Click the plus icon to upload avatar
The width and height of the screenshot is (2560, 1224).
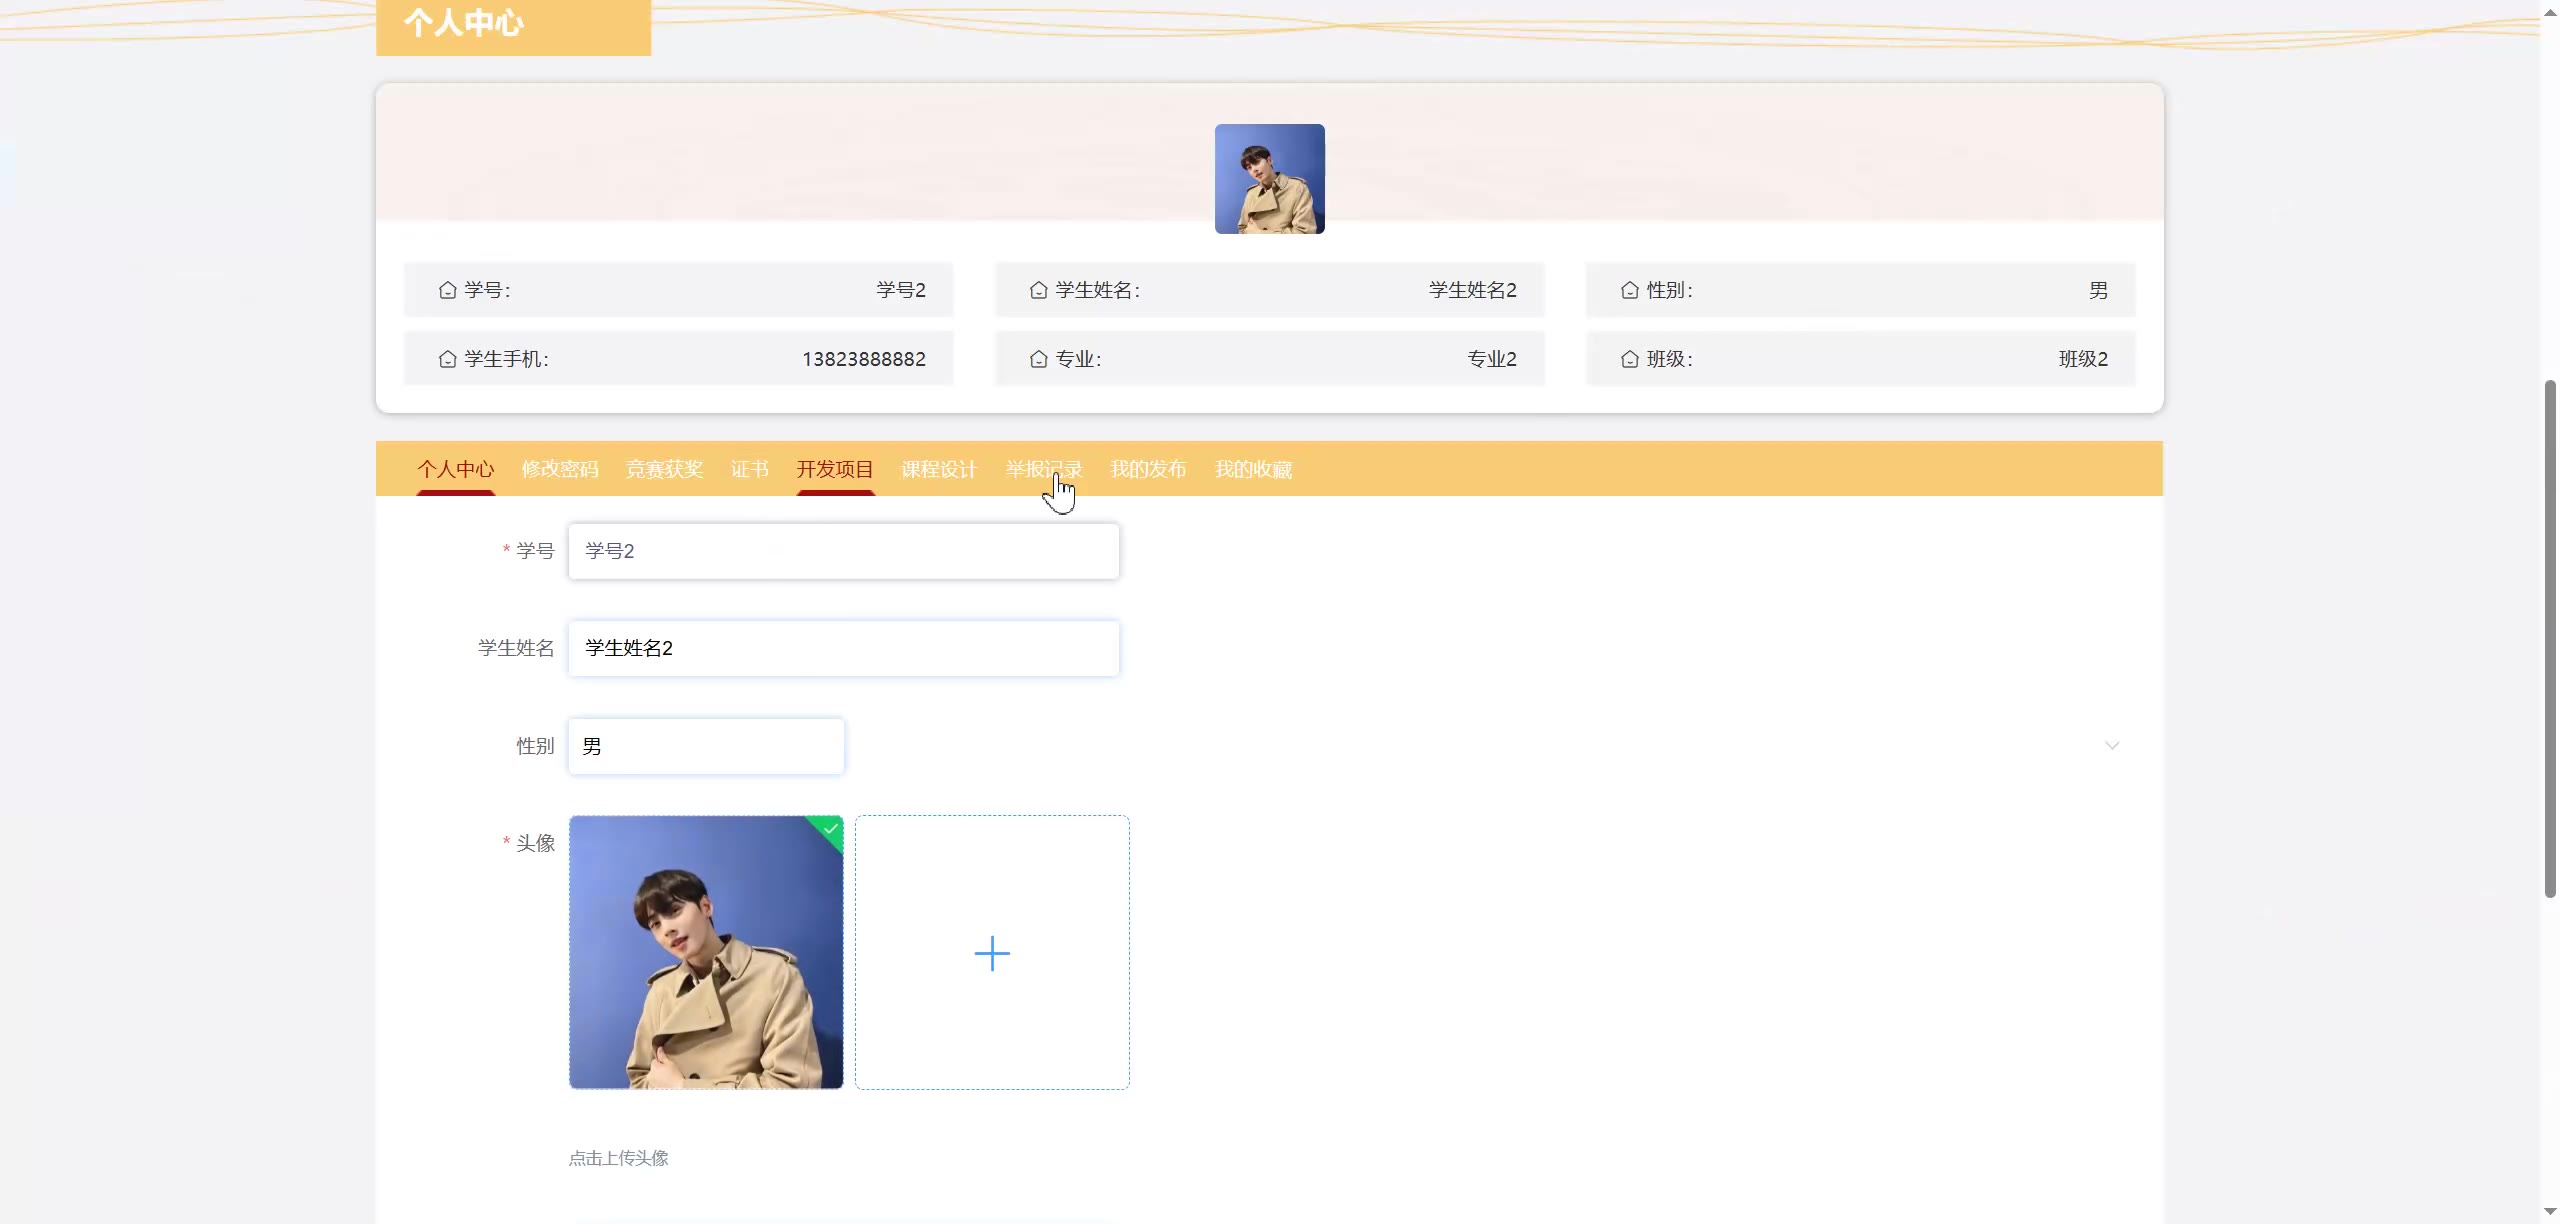point(991,953)
